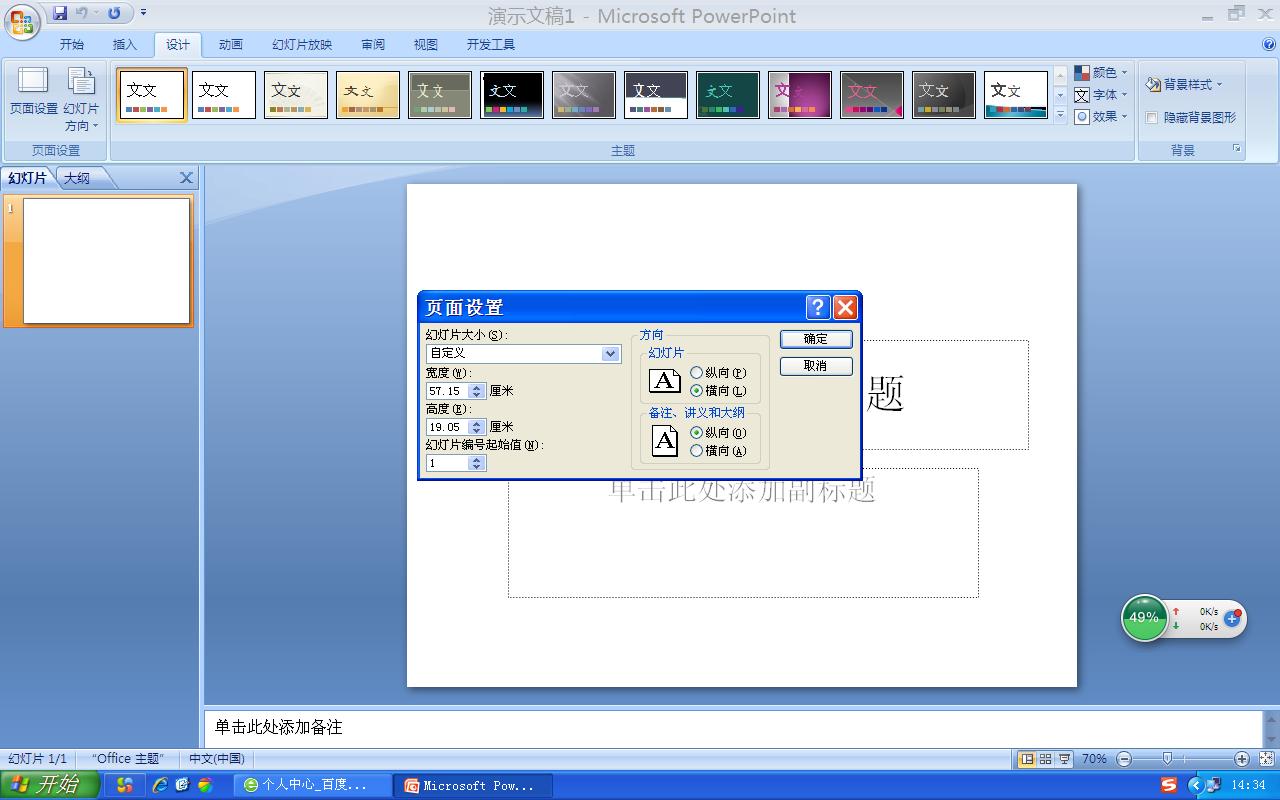
Task: Click the Help question mark in ribbon
Action: pyautogui.click(x=1269, y=44)
